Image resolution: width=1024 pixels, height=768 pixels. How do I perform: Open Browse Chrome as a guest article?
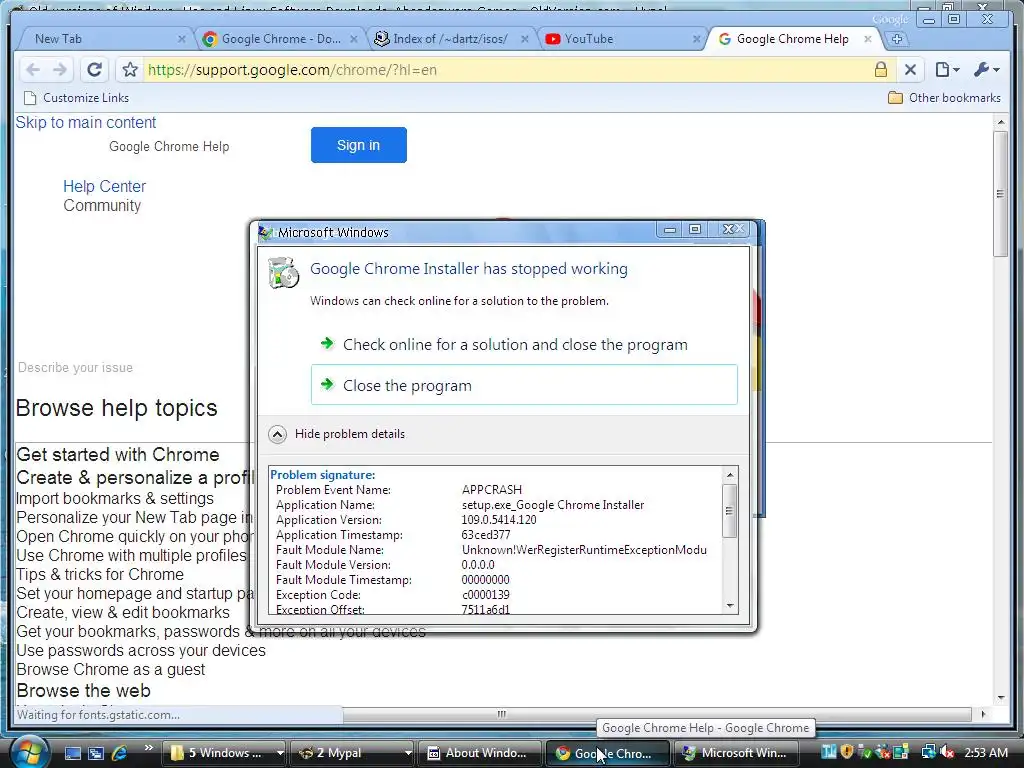coord(110,670)
